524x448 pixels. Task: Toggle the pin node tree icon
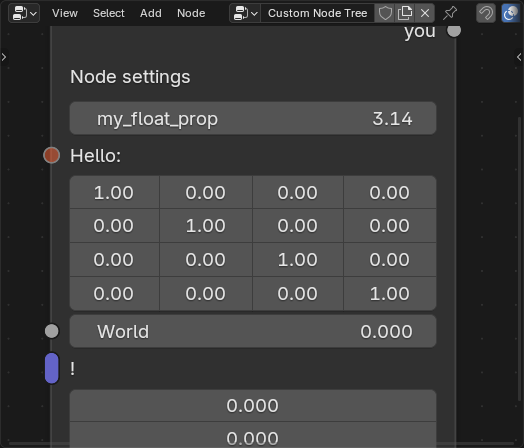tap(450, 13)
